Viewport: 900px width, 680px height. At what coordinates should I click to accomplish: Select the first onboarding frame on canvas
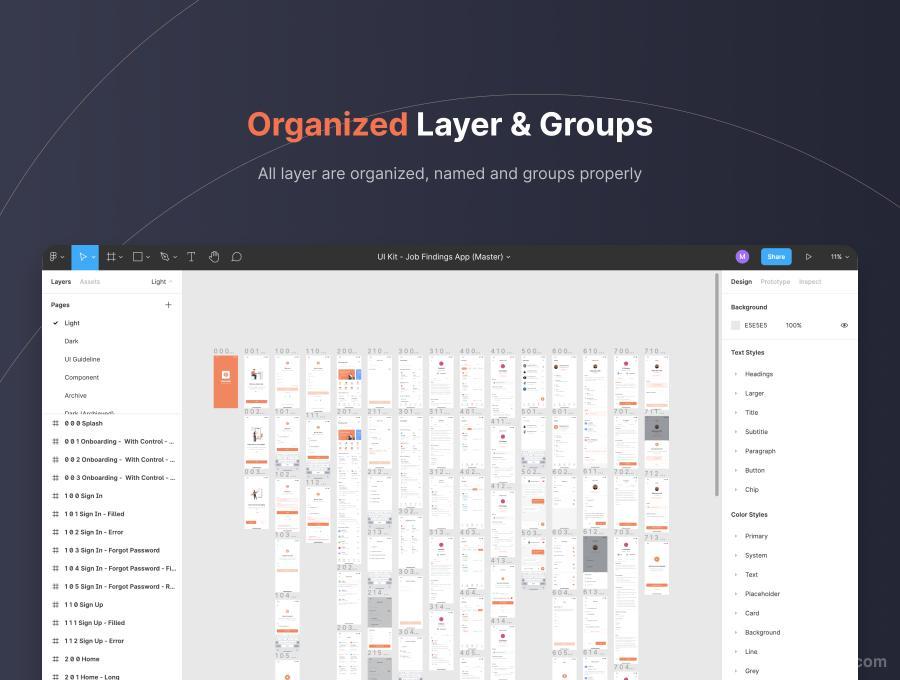257,382
